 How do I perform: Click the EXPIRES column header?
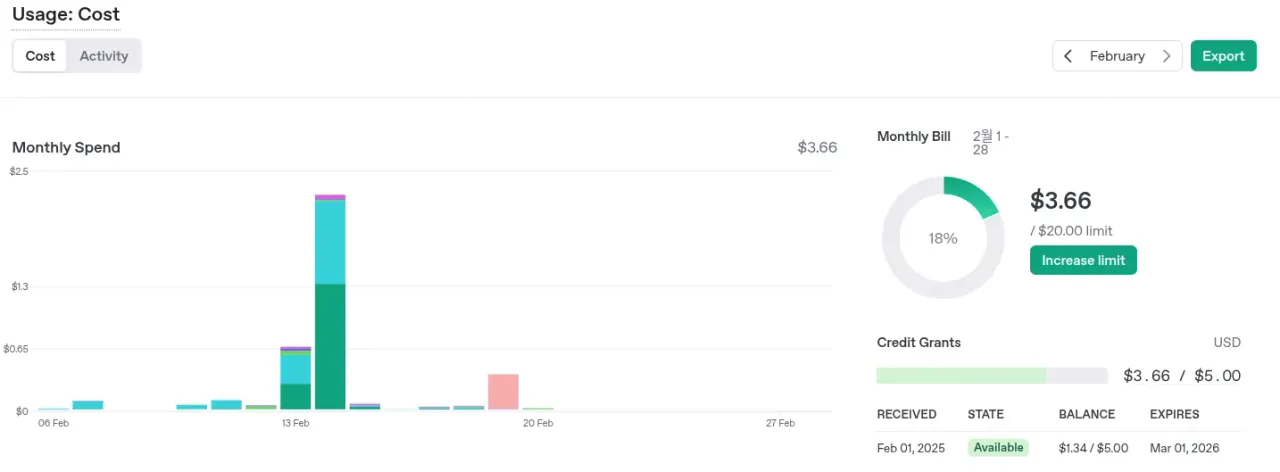pos(1174,414)
